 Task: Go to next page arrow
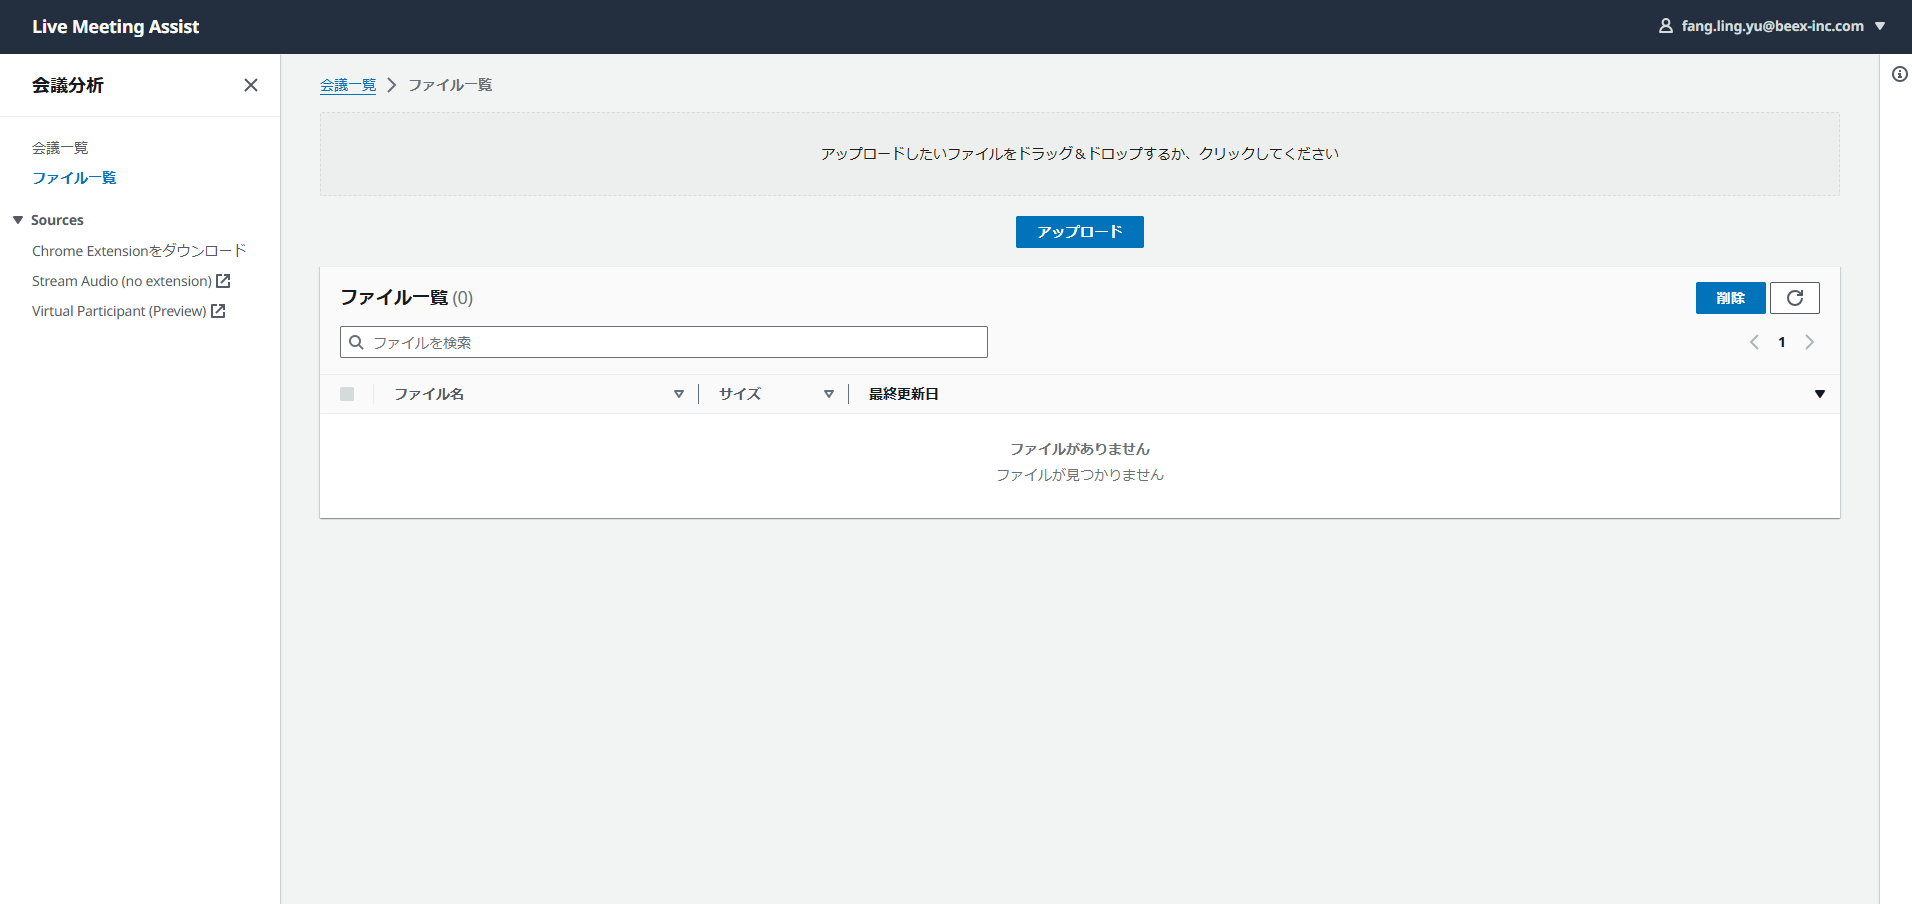[x=1809, y=342]
